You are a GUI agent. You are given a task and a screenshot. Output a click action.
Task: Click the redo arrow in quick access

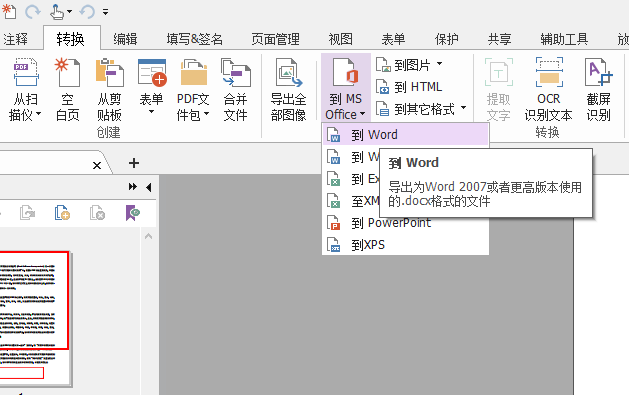(x=32, y=12)
